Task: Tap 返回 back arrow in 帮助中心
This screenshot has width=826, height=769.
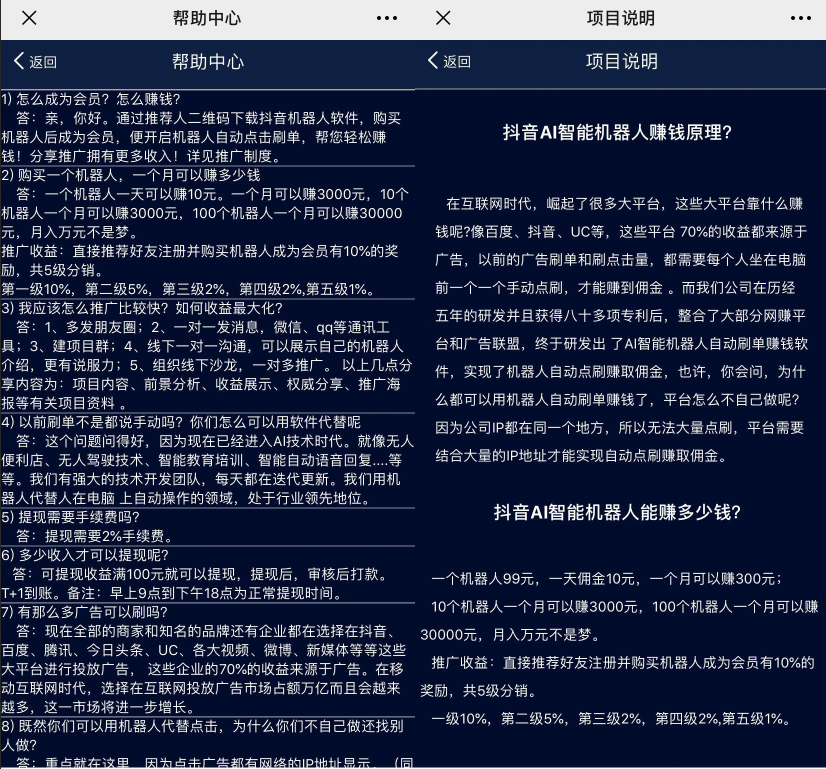Action: 35,61
